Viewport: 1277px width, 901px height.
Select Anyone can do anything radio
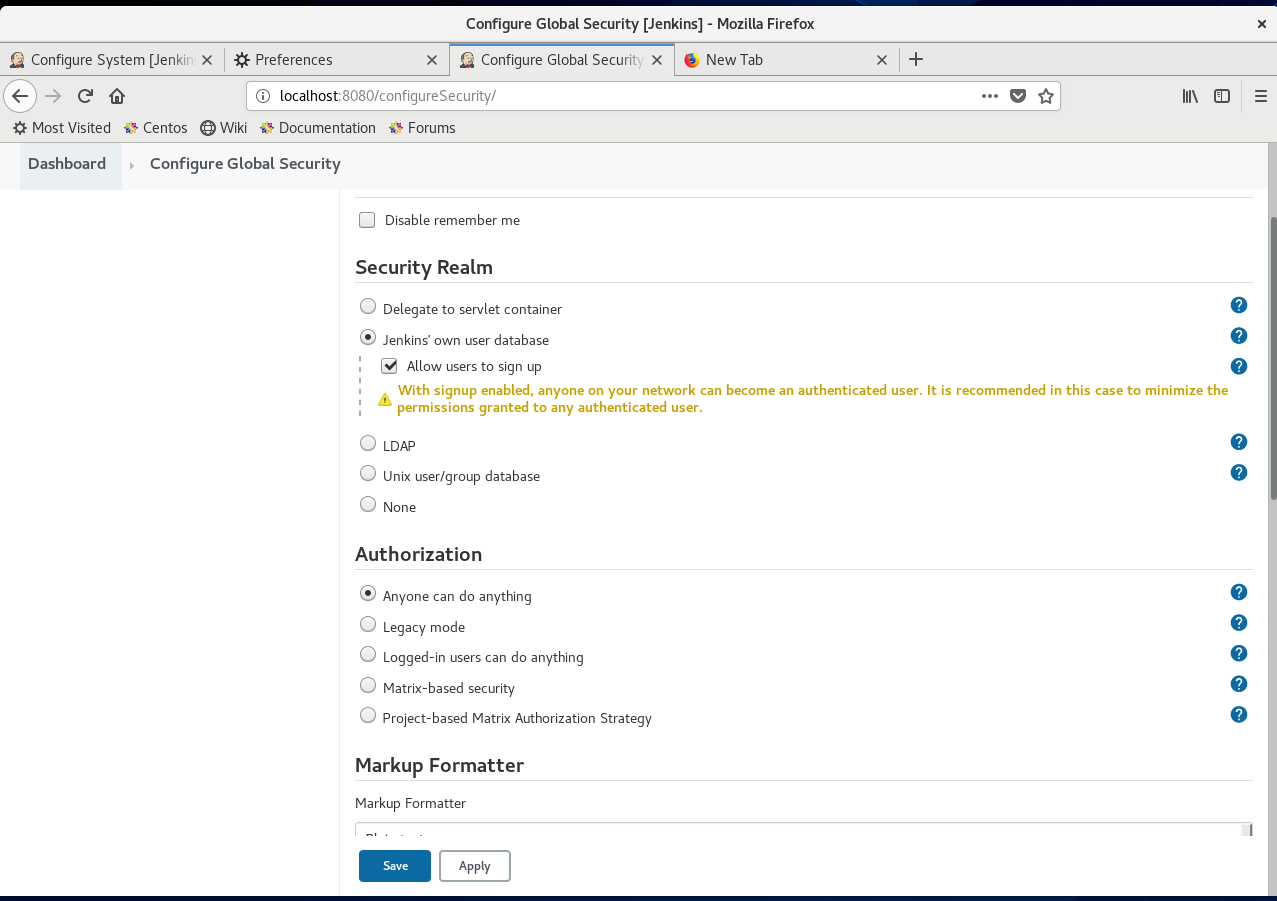[368, 594]
